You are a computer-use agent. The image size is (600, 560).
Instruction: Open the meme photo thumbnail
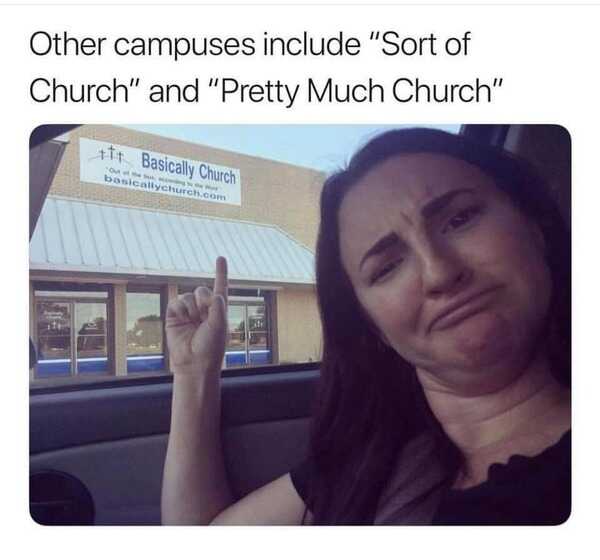coord(300,325)
